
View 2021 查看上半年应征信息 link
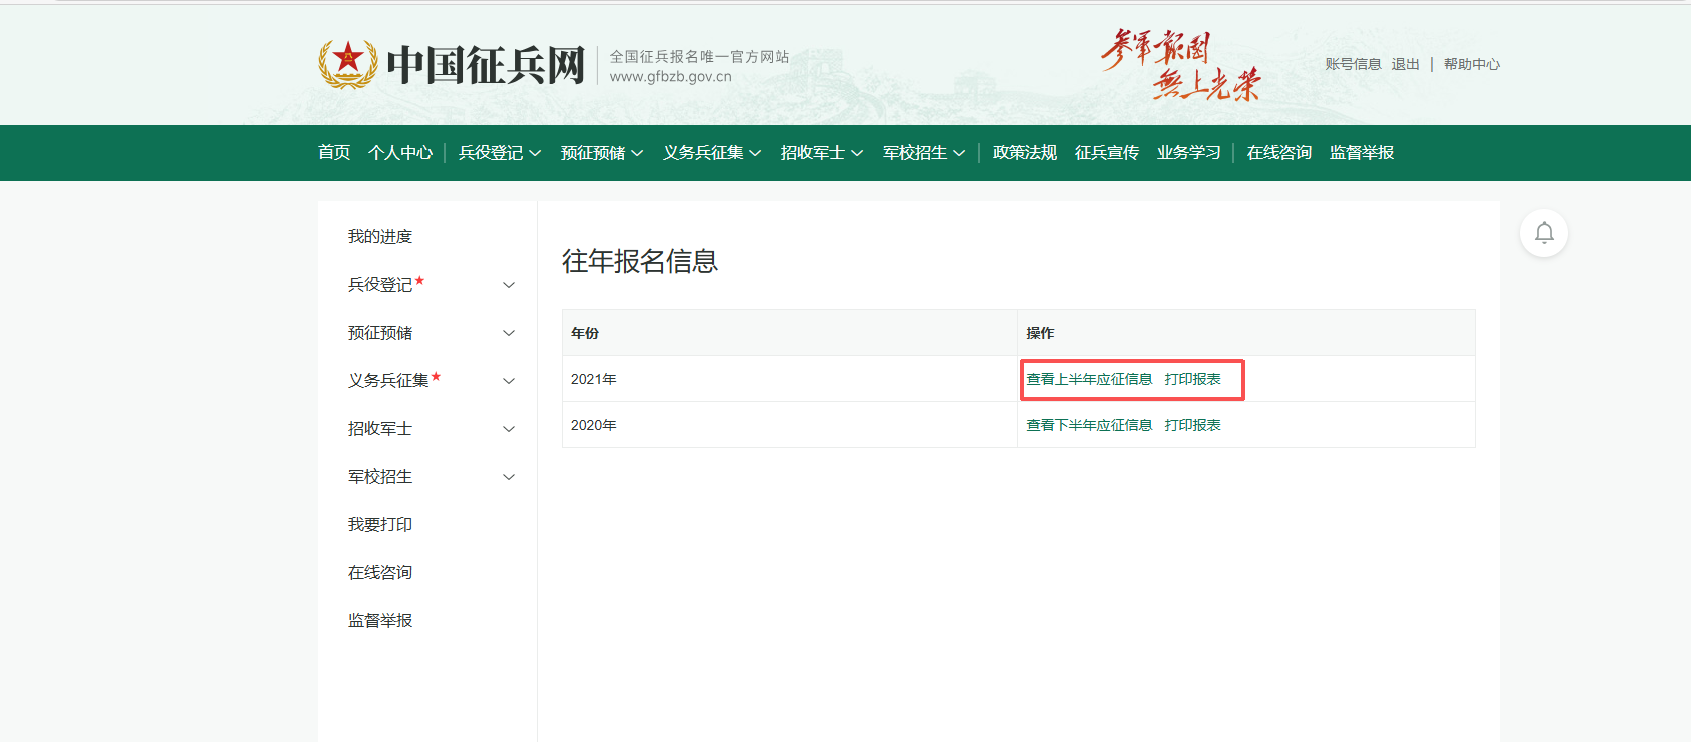(x=1089, y=379)
